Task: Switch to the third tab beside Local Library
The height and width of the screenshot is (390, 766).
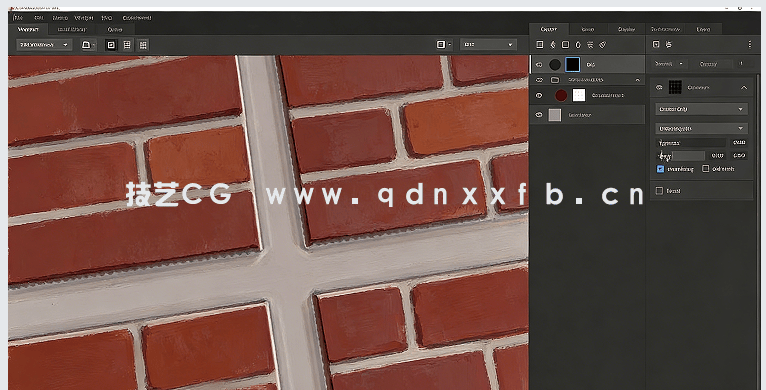Action: click(115, 29)
